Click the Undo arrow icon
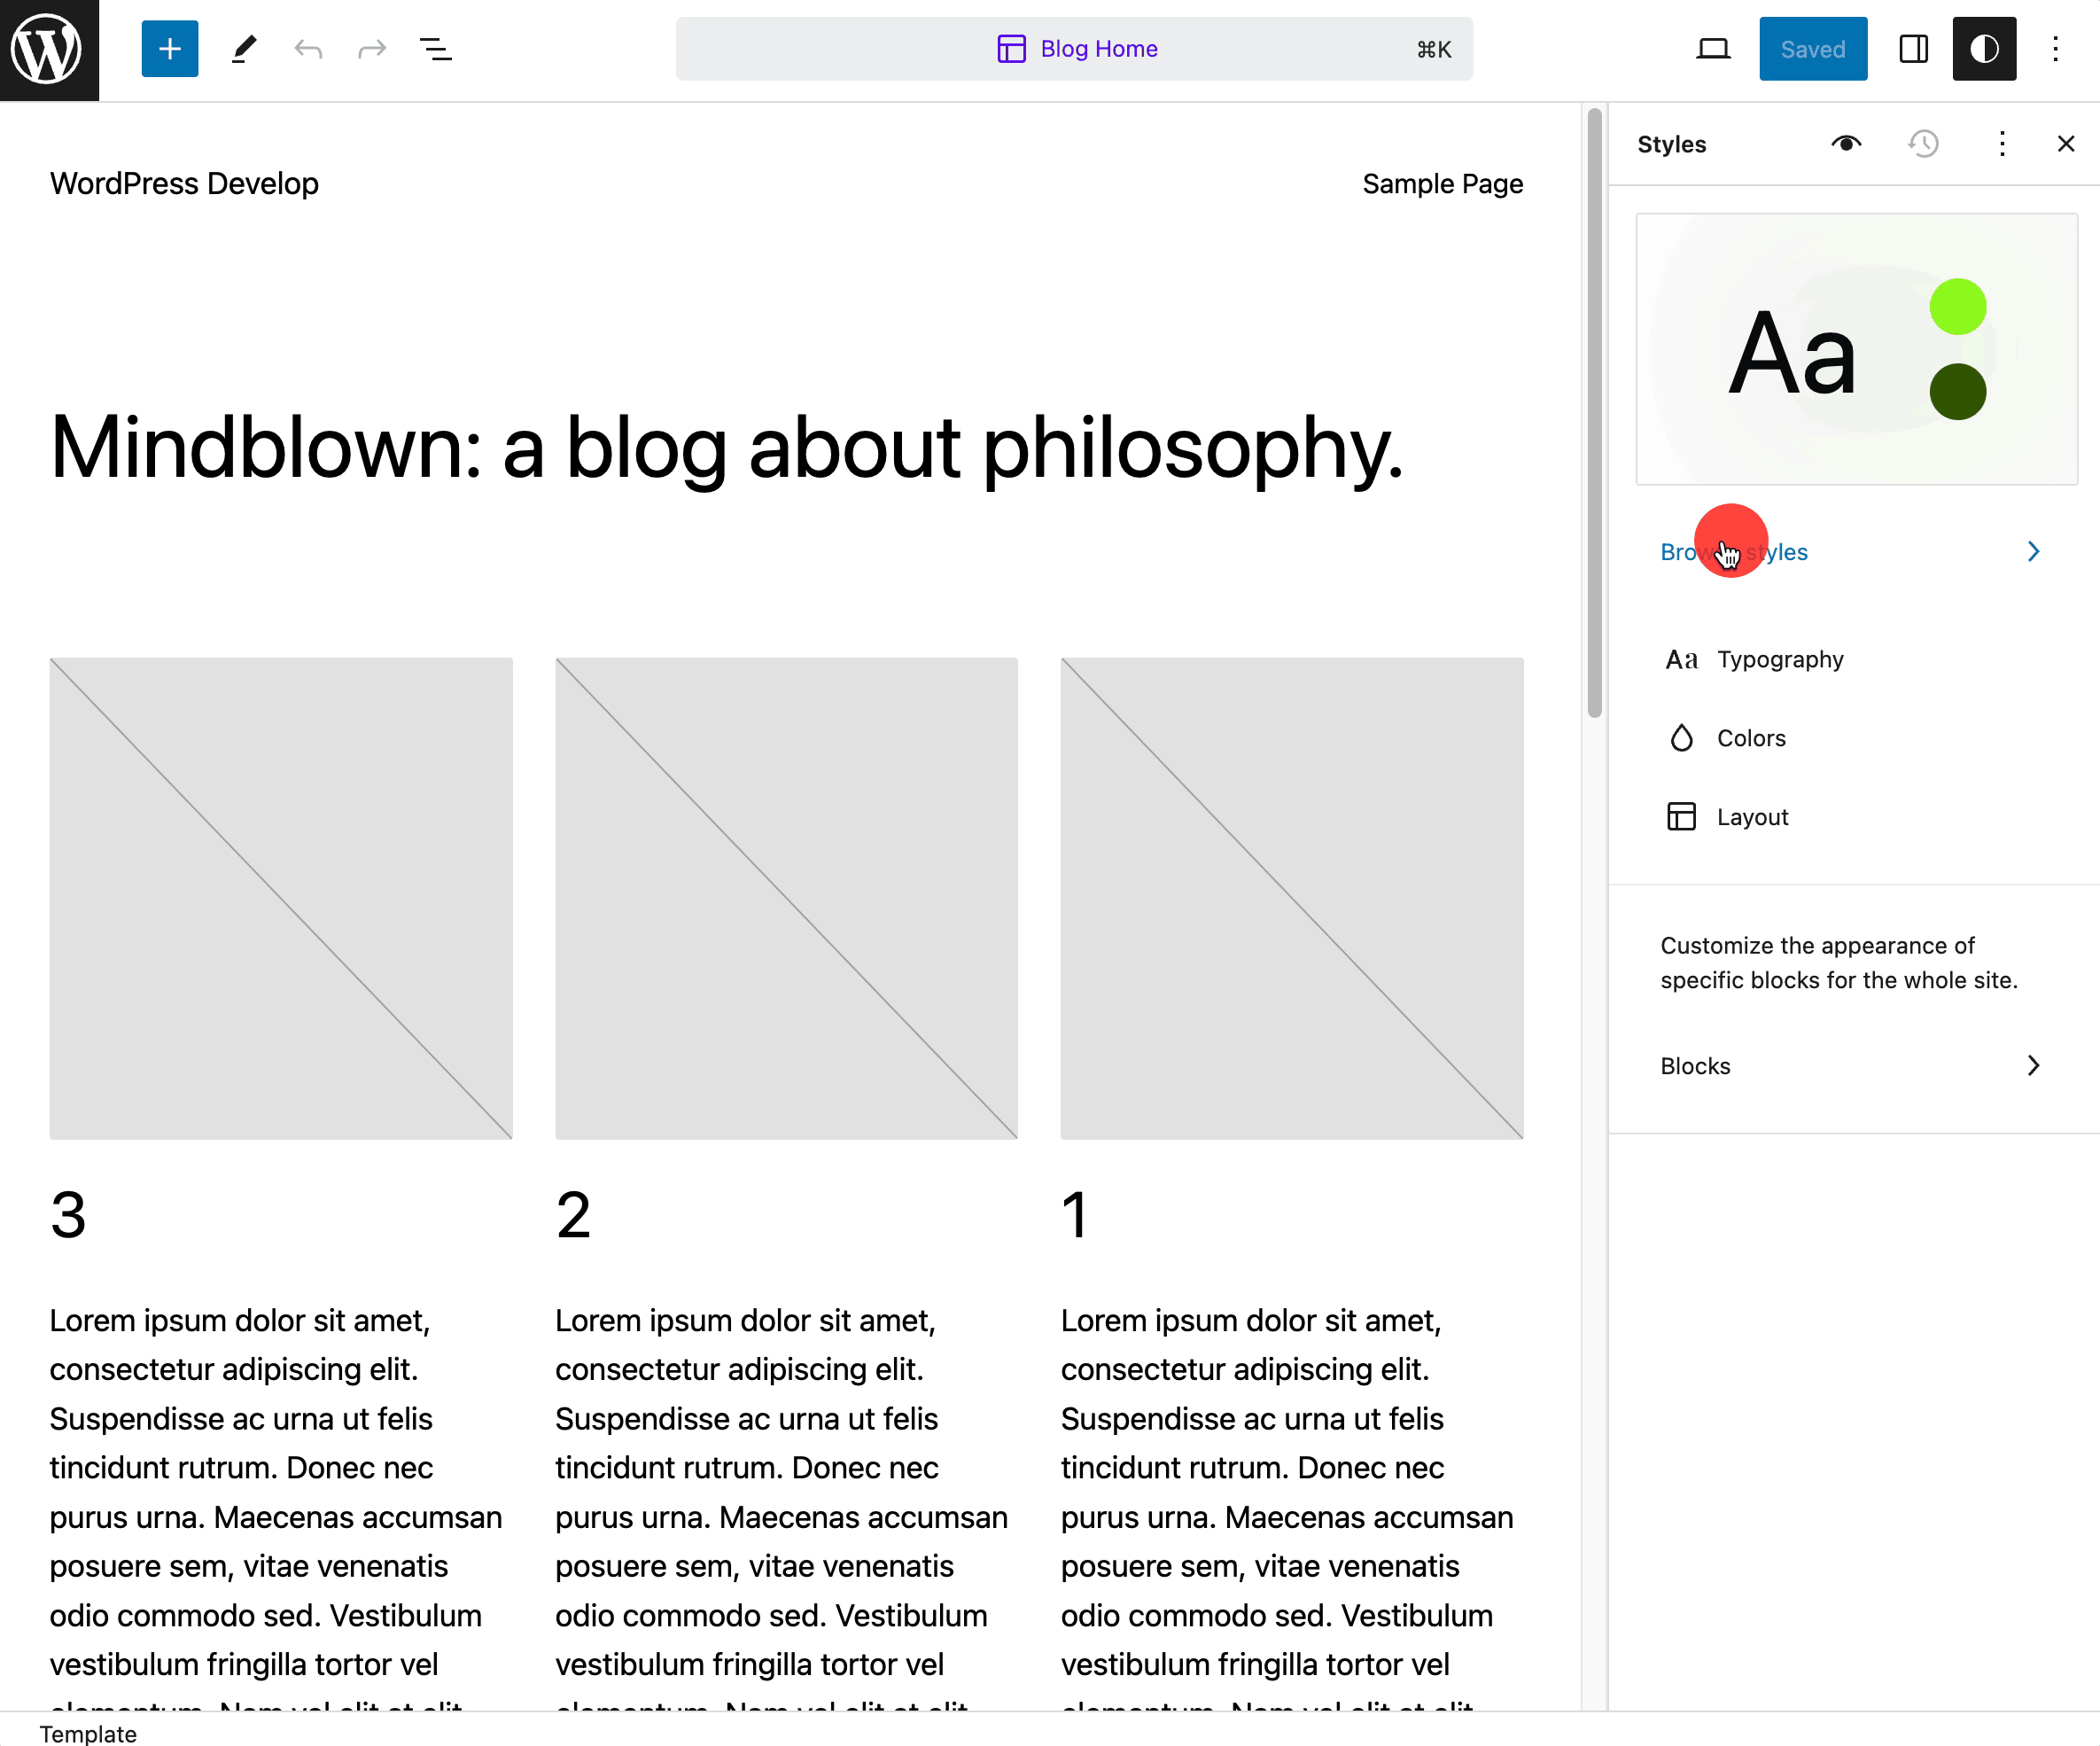The width and height of the screenshot is (2100, 1746). tap(308, 49)
